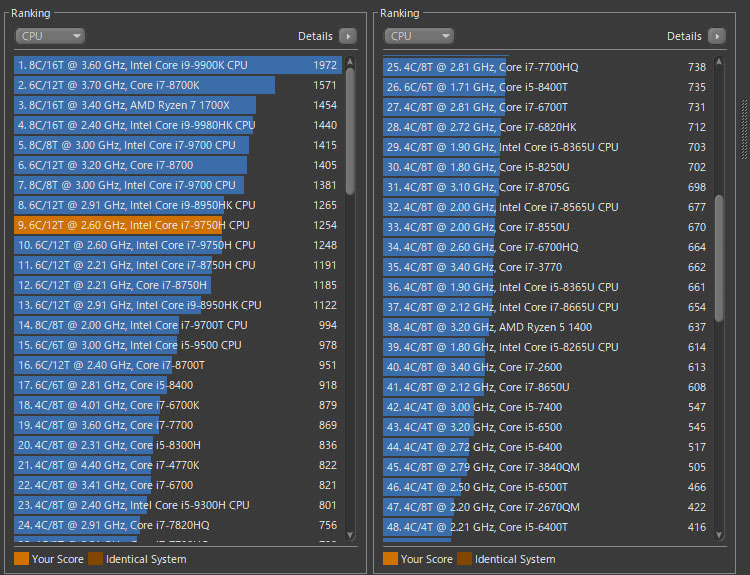Select the Core i7-8705G row
The height and width of the screenshot is (575, 750).
[547, 188]
